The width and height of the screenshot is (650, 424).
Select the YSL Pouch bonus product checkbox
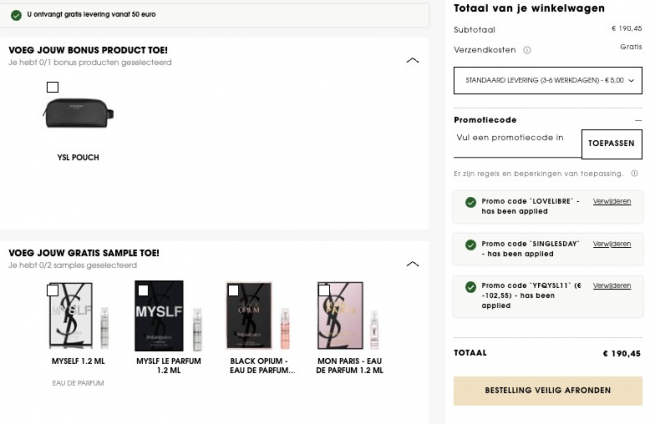click(53, 88)
